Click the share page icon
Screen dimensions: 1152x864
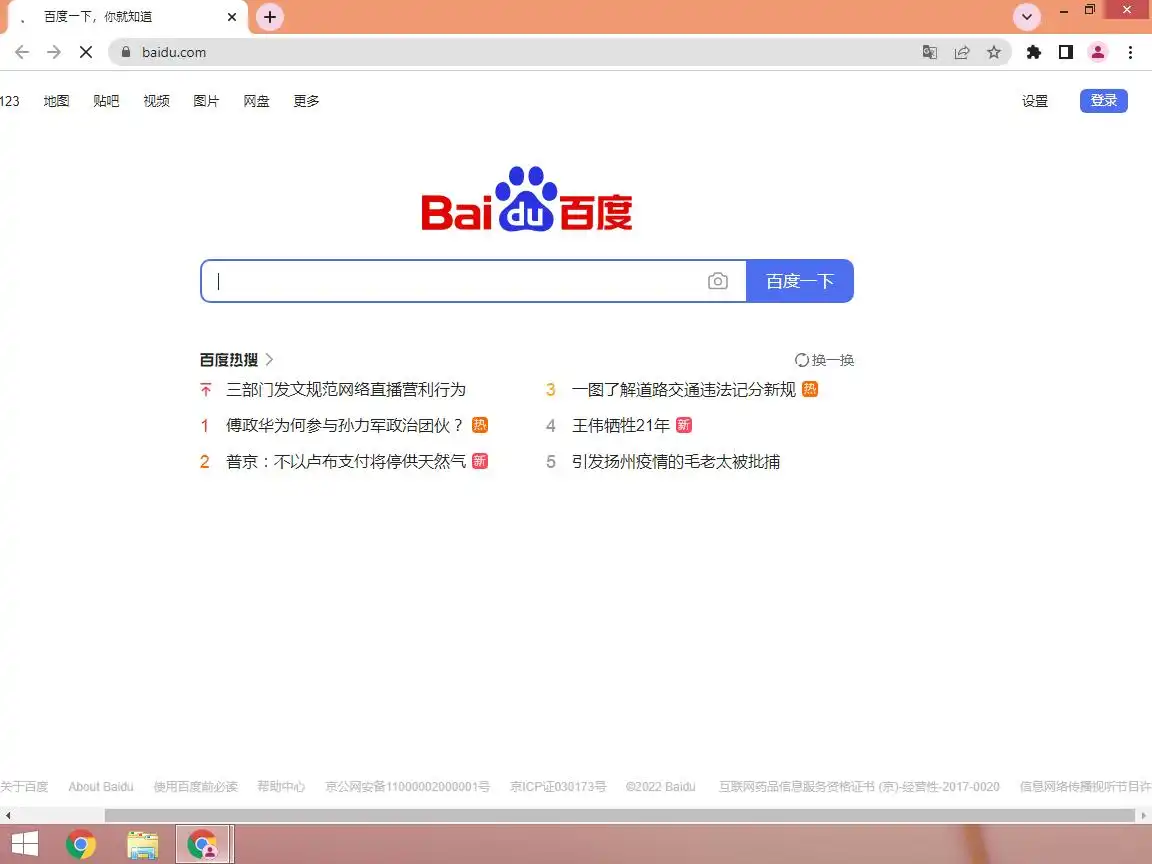pos(962,52)
